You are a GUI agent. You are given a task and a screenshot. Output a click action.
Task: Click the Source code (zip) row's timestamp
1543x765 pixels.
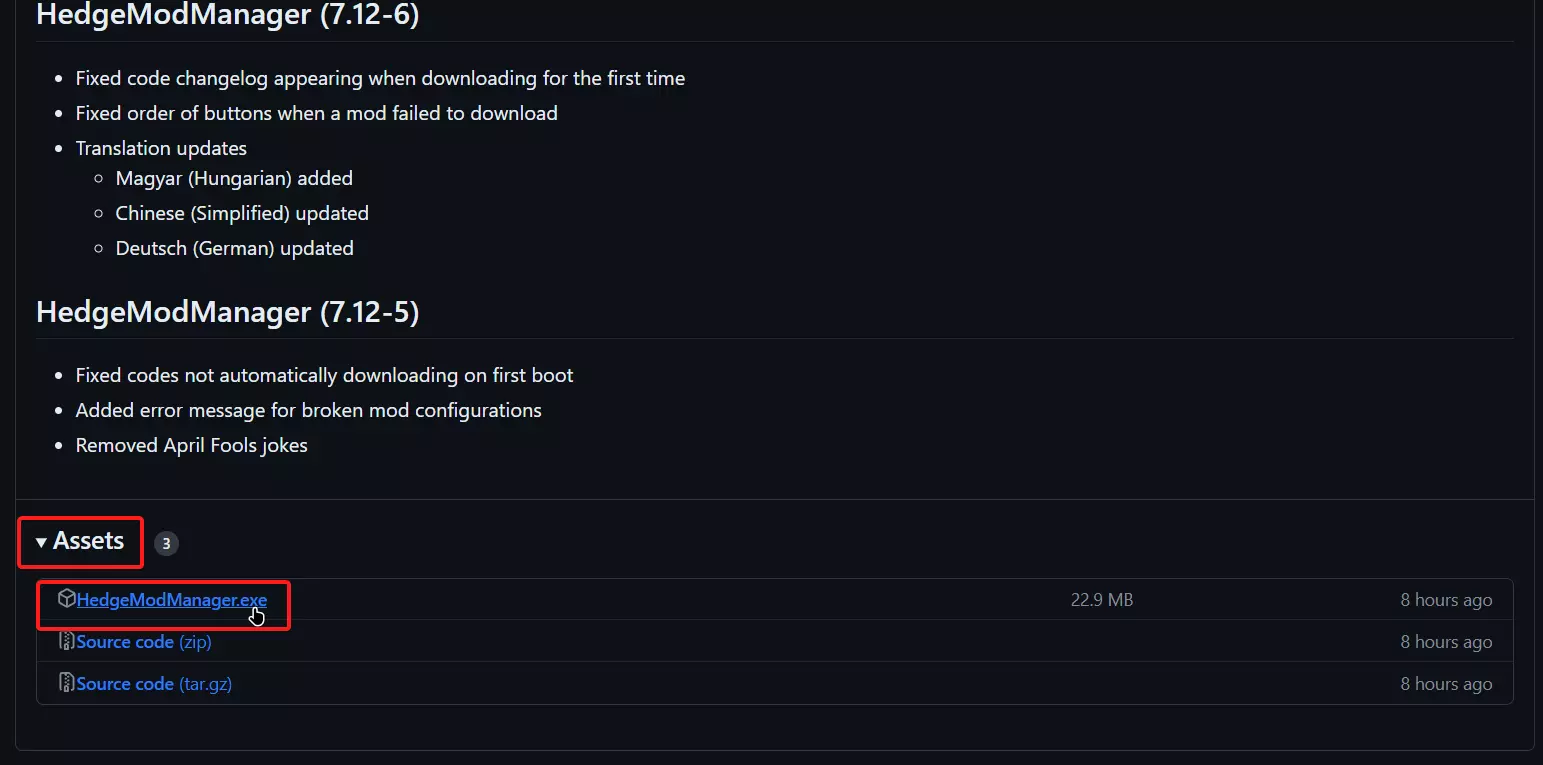pyautogui.click(x=1446, y=642)
